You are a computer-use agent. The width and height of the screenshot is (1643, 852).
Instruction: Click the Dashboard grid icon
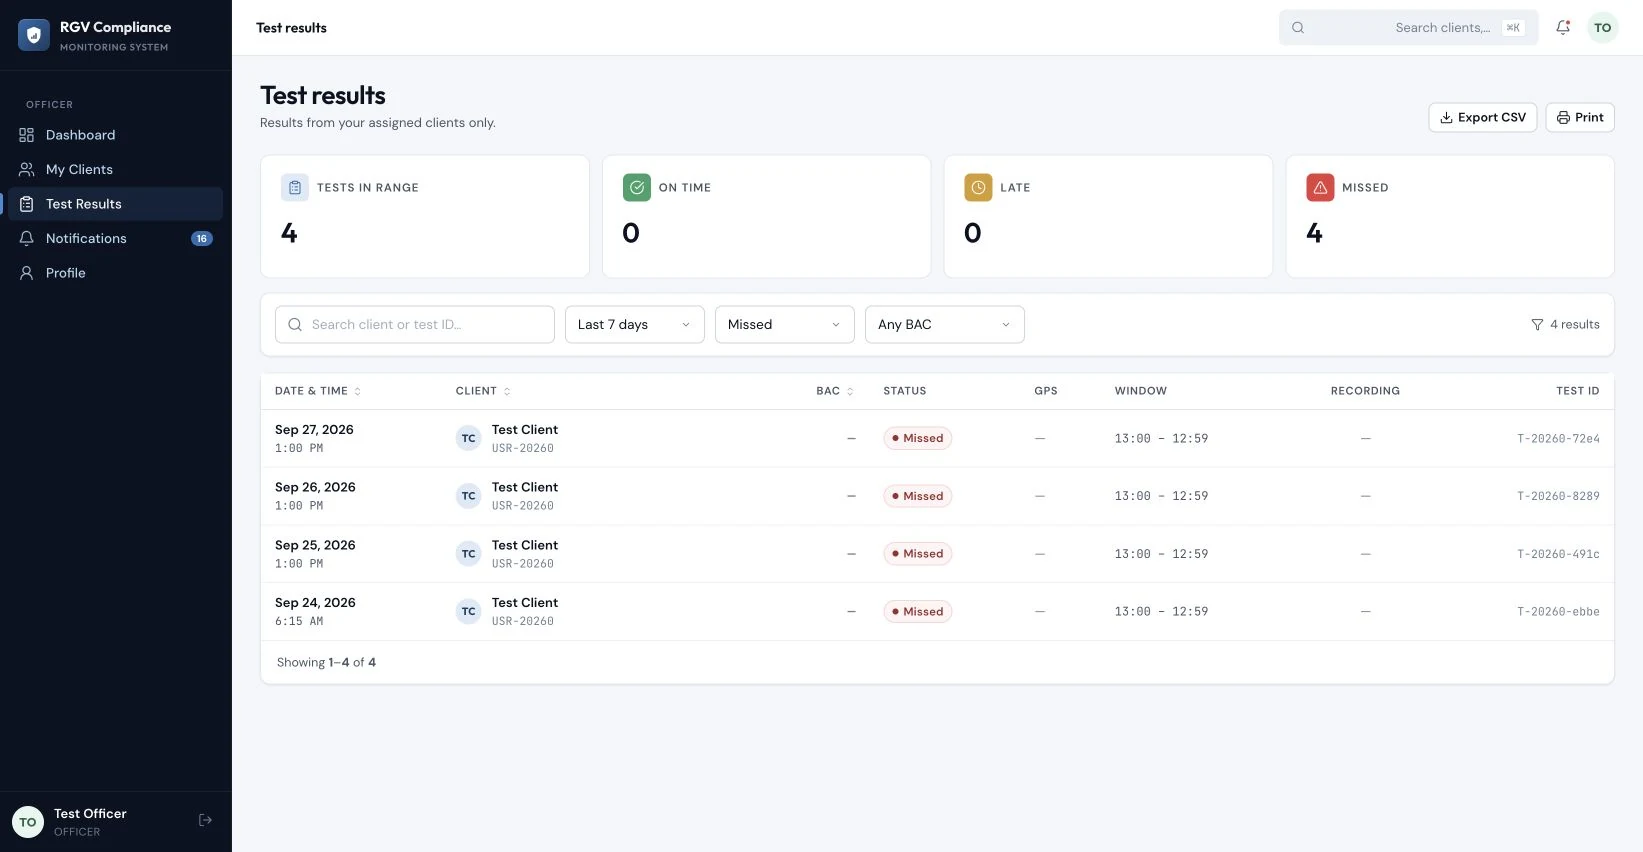click(x=27, y=135)
